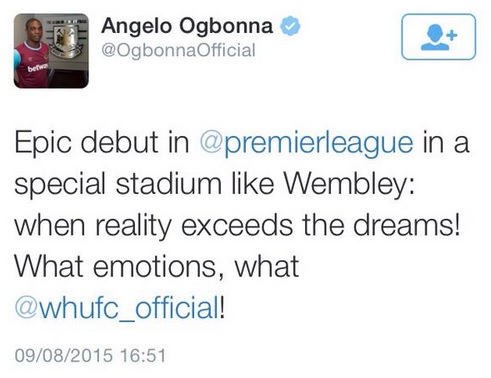Click the '@' symbol before premierleague

coord(211,143)
